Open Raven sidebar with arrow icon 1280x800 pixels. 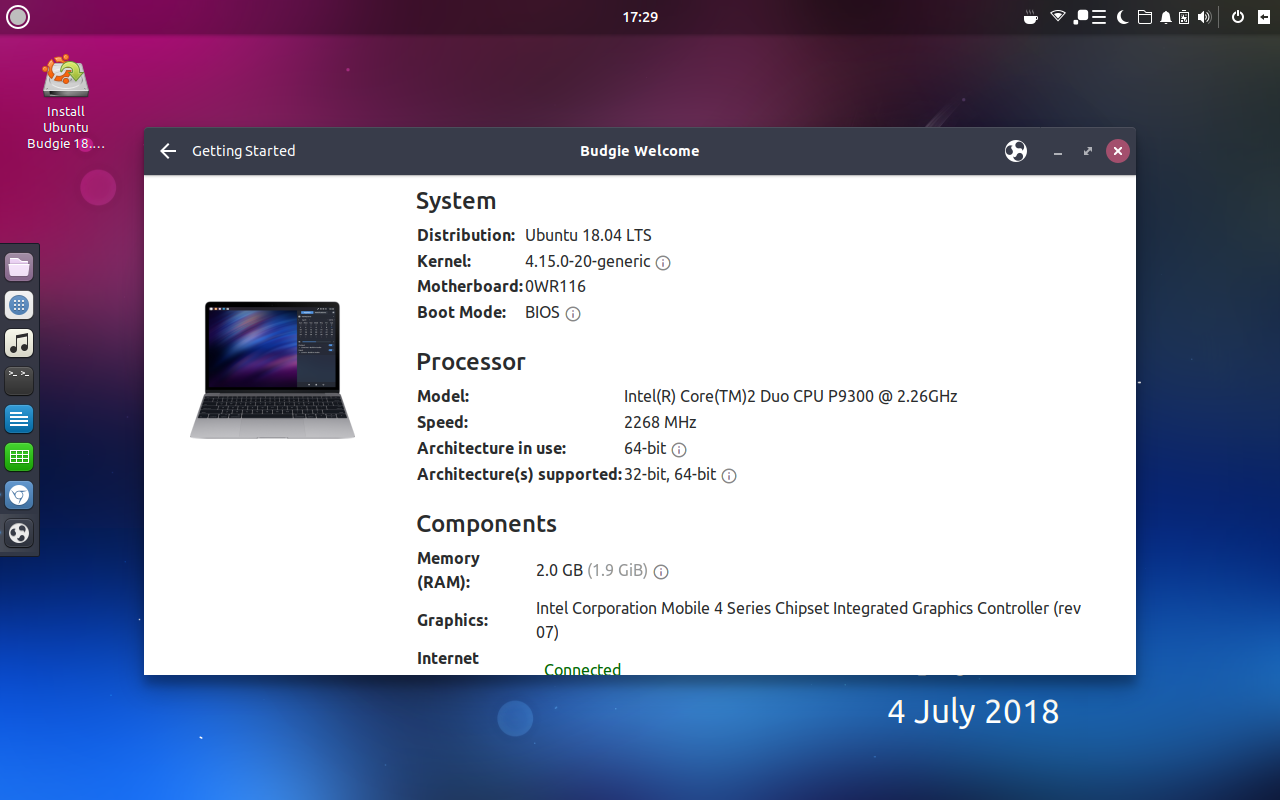coord(1264,17)
